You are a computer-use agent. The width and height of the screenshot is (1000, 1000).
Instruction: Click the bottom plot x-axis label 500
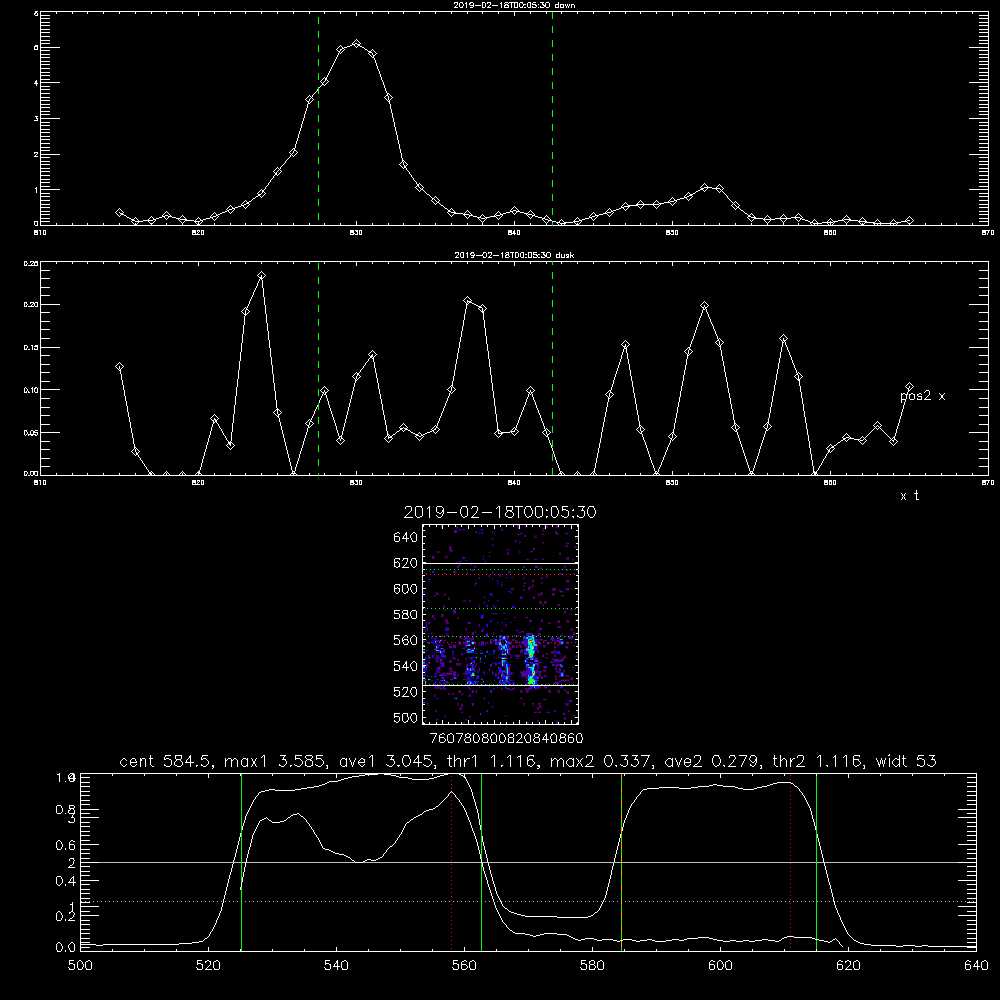[80, 966]
